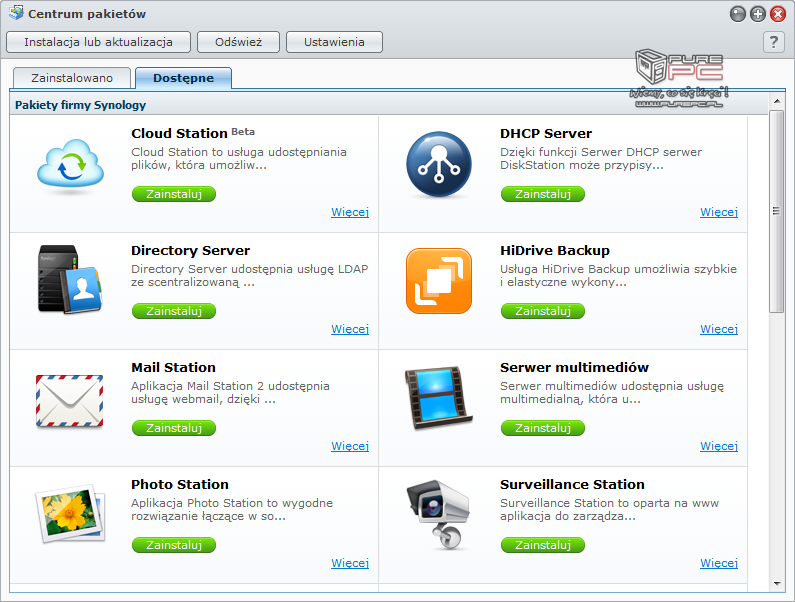Click the Centrum pakietów title bar icon

[x=16, y=13]
